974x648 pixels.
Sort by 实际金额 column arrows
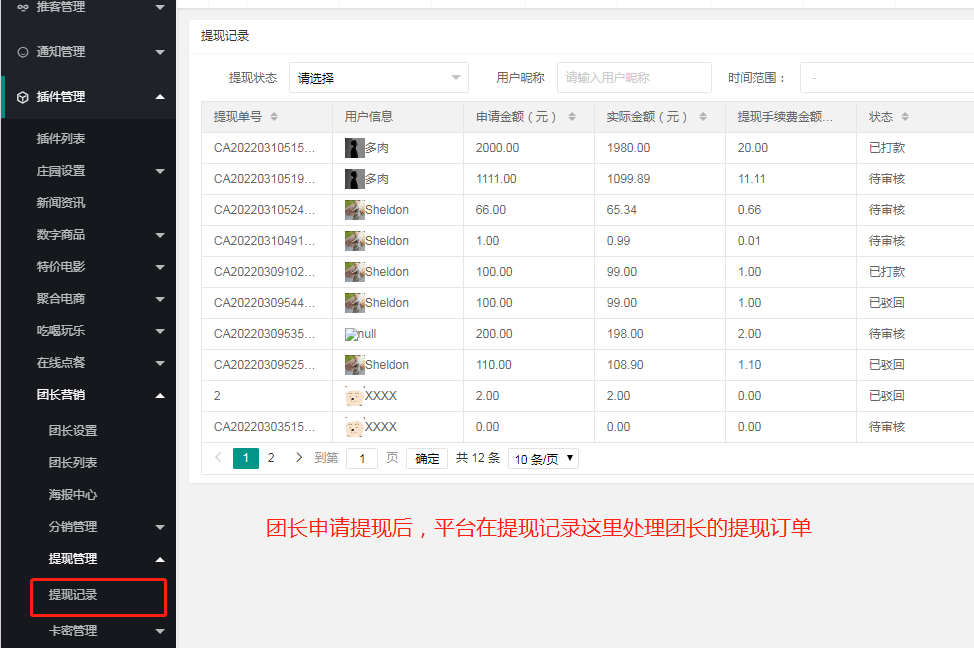703,117
